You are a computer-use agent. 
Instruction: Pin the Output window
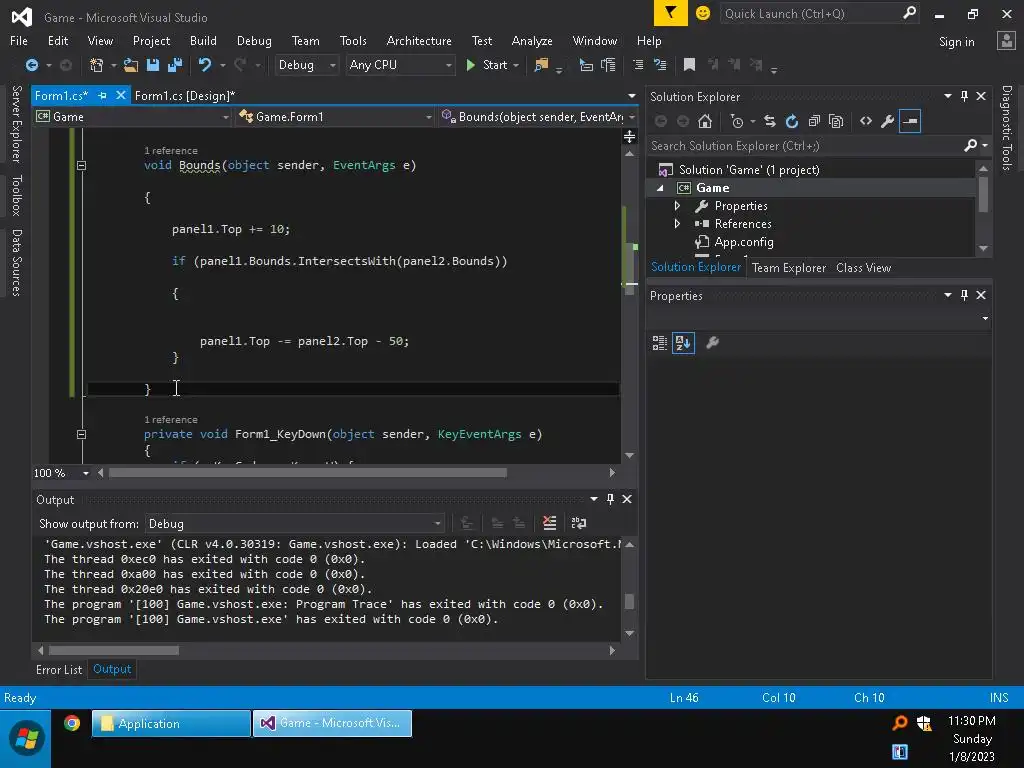tap(611, 499)
